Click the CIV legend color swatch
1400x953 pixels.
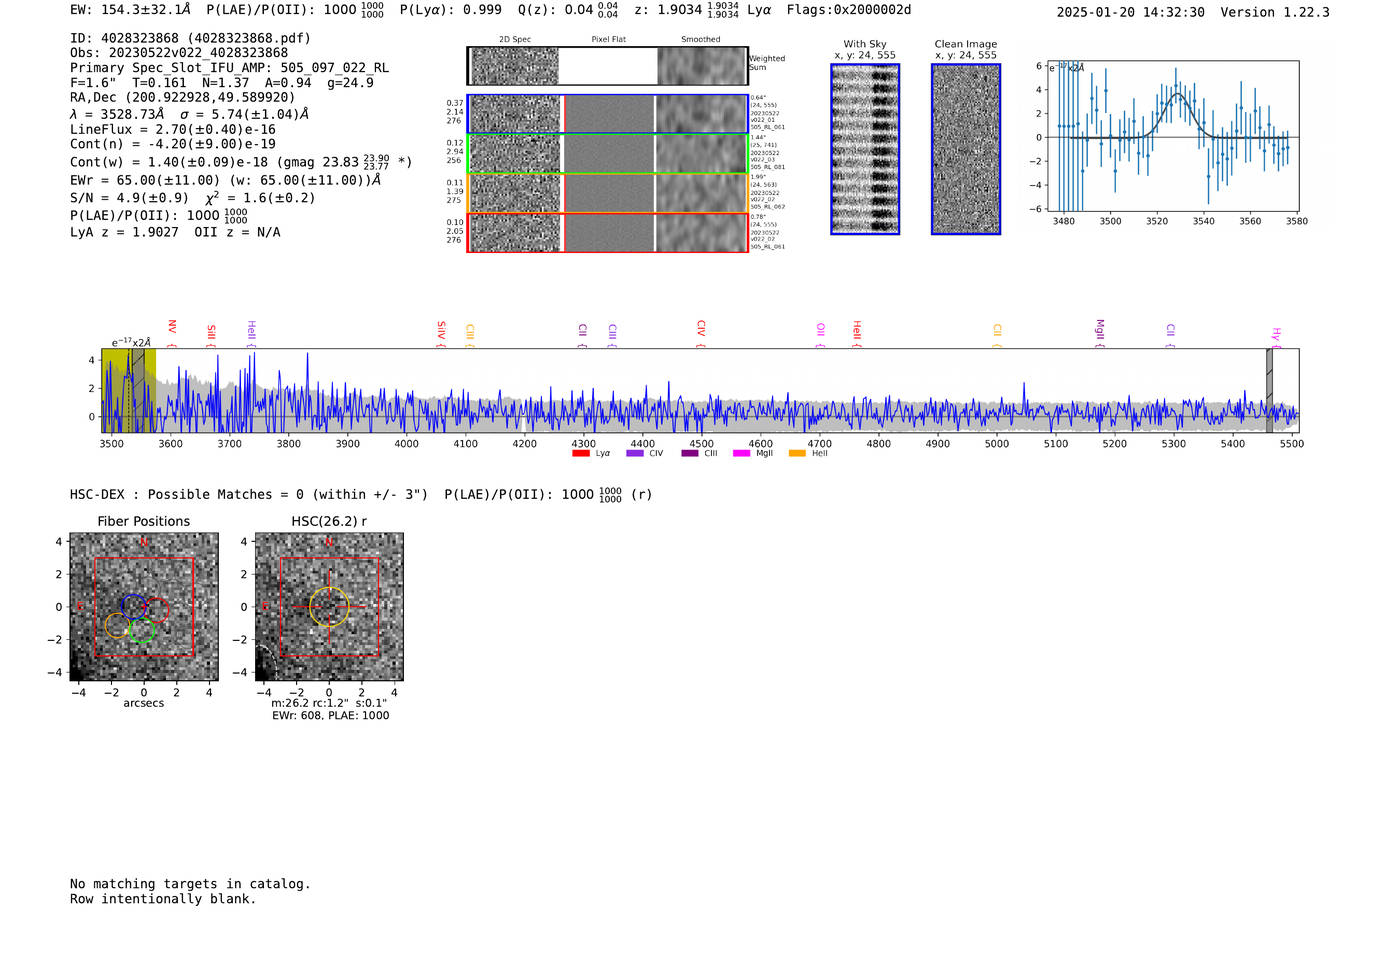click(634, 453)
